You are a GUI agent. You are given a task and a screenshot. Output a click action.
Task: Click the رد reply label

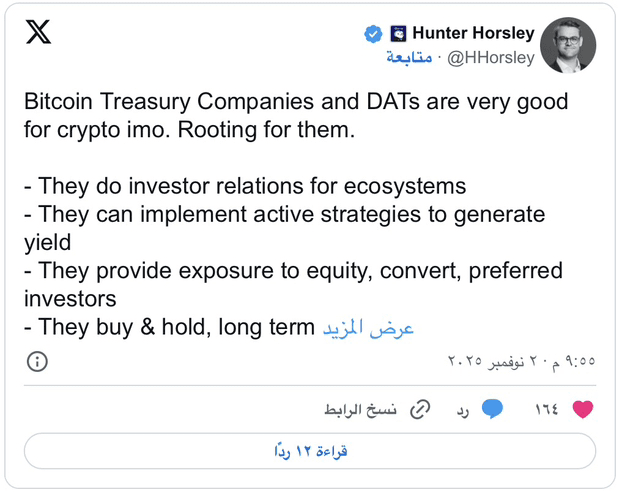463,409
